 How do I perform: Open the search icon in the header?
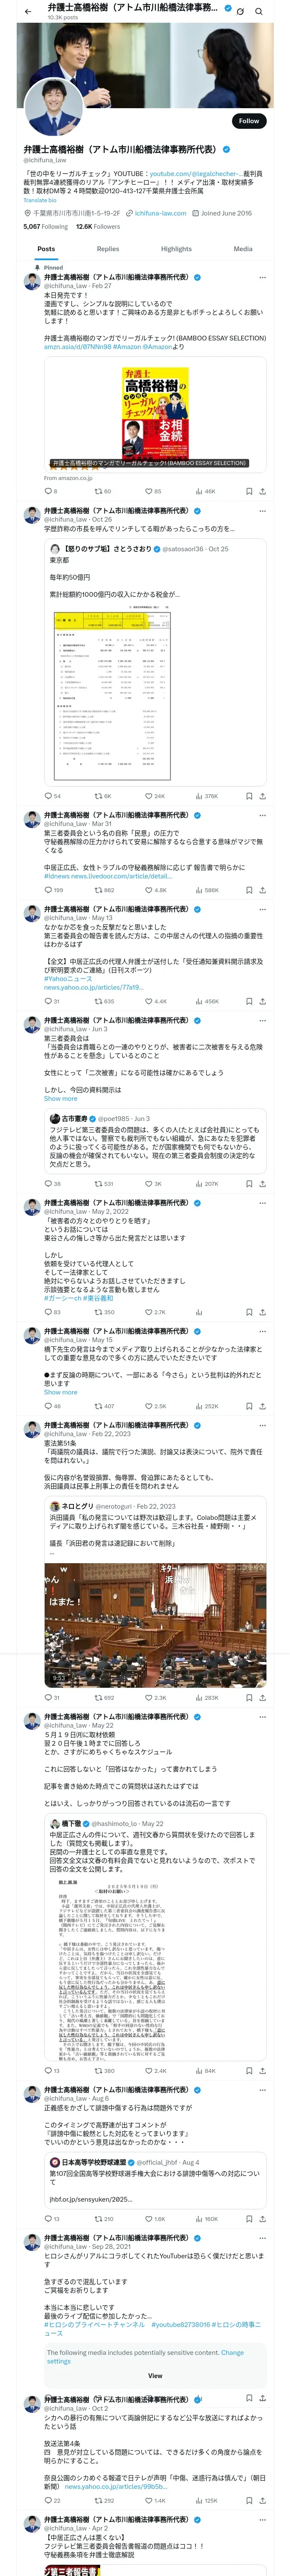[x=259, y=11]
